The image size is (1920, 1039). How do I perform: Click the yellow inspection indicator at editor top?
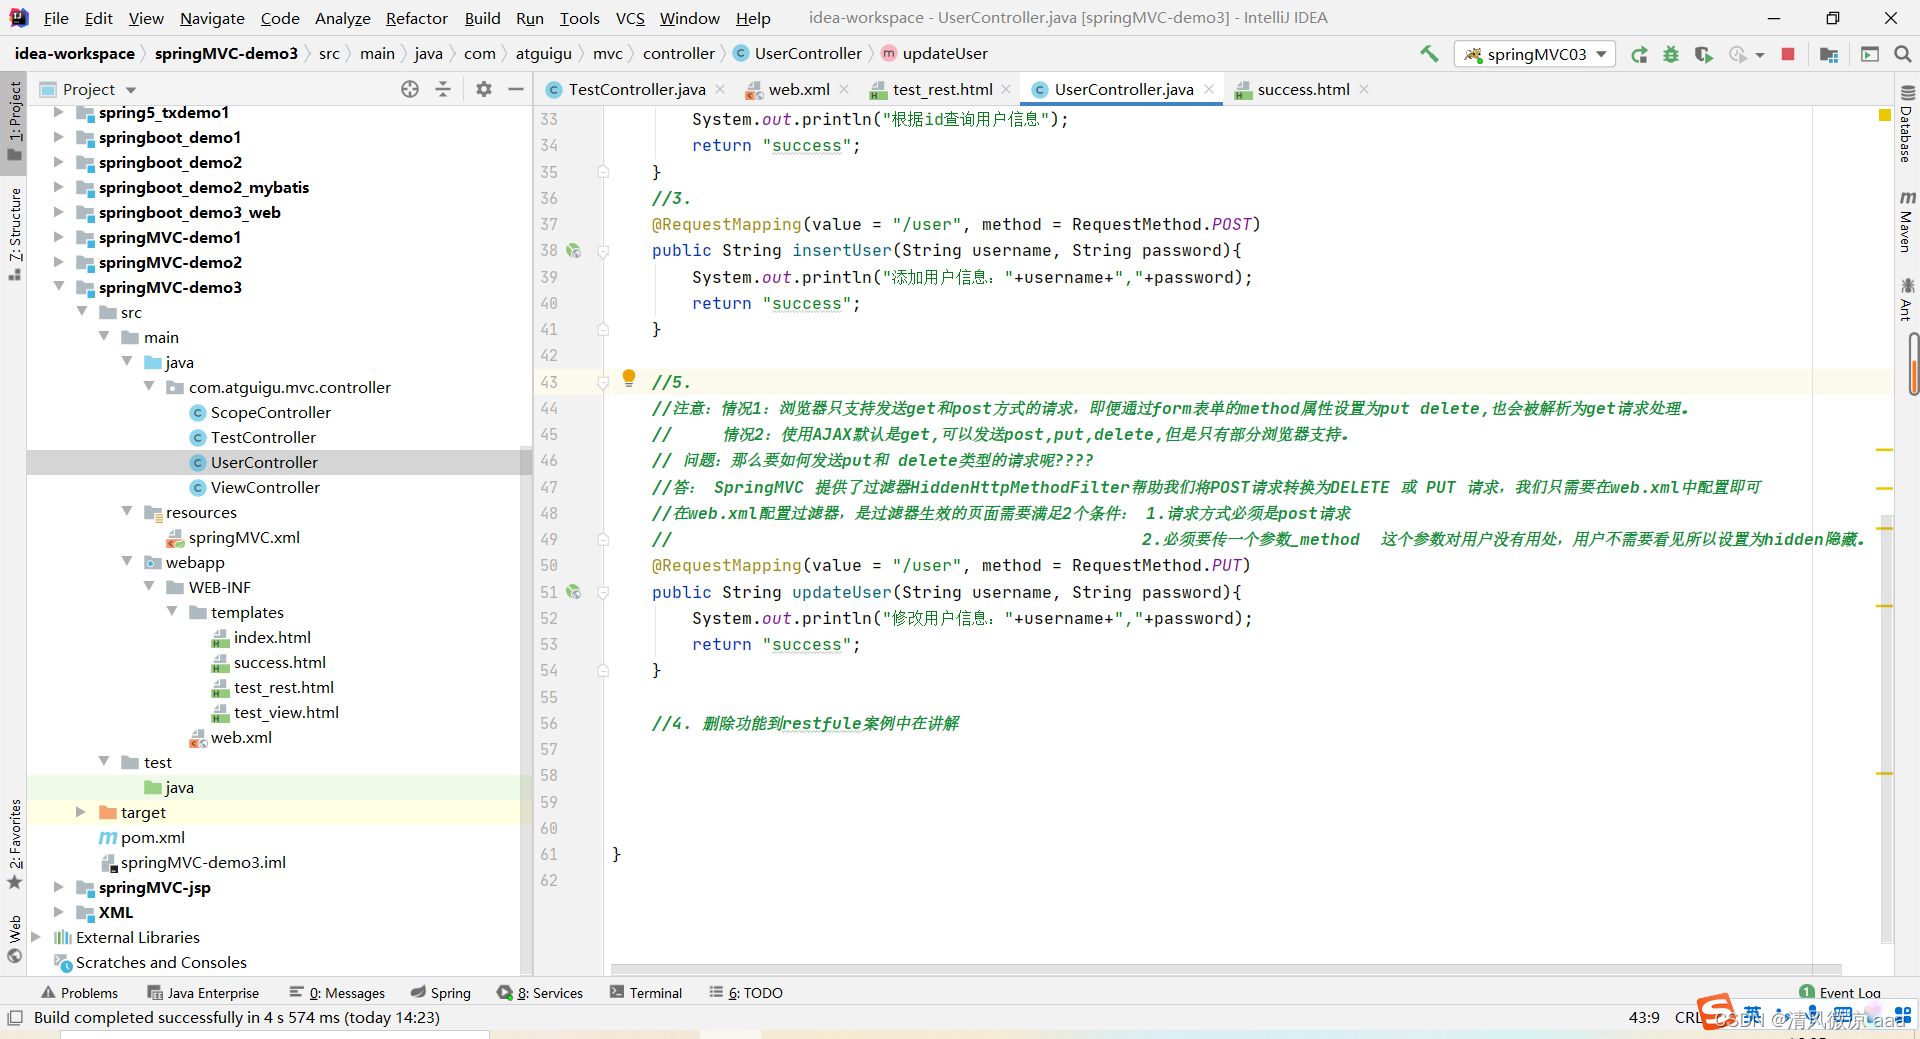[1884, 116]
